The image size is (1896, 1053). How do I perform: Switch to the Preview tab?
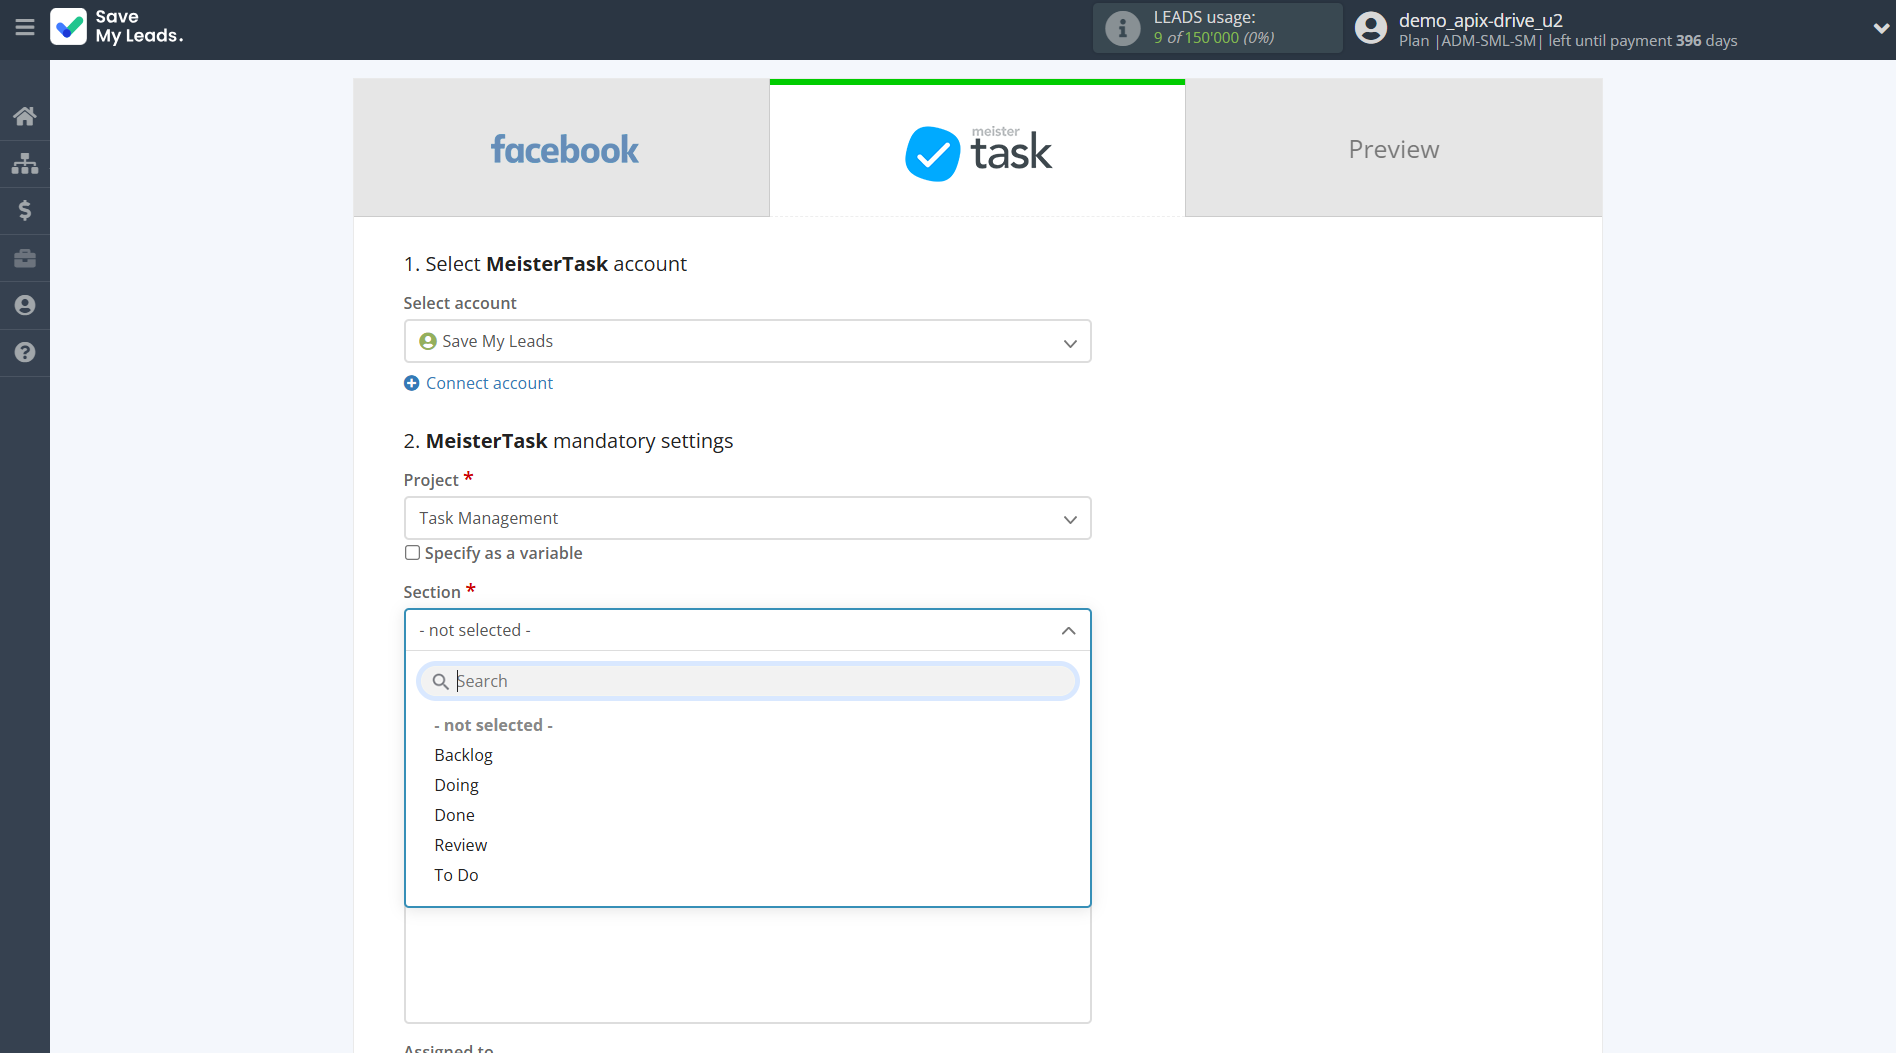click(x=1393, y=148)
